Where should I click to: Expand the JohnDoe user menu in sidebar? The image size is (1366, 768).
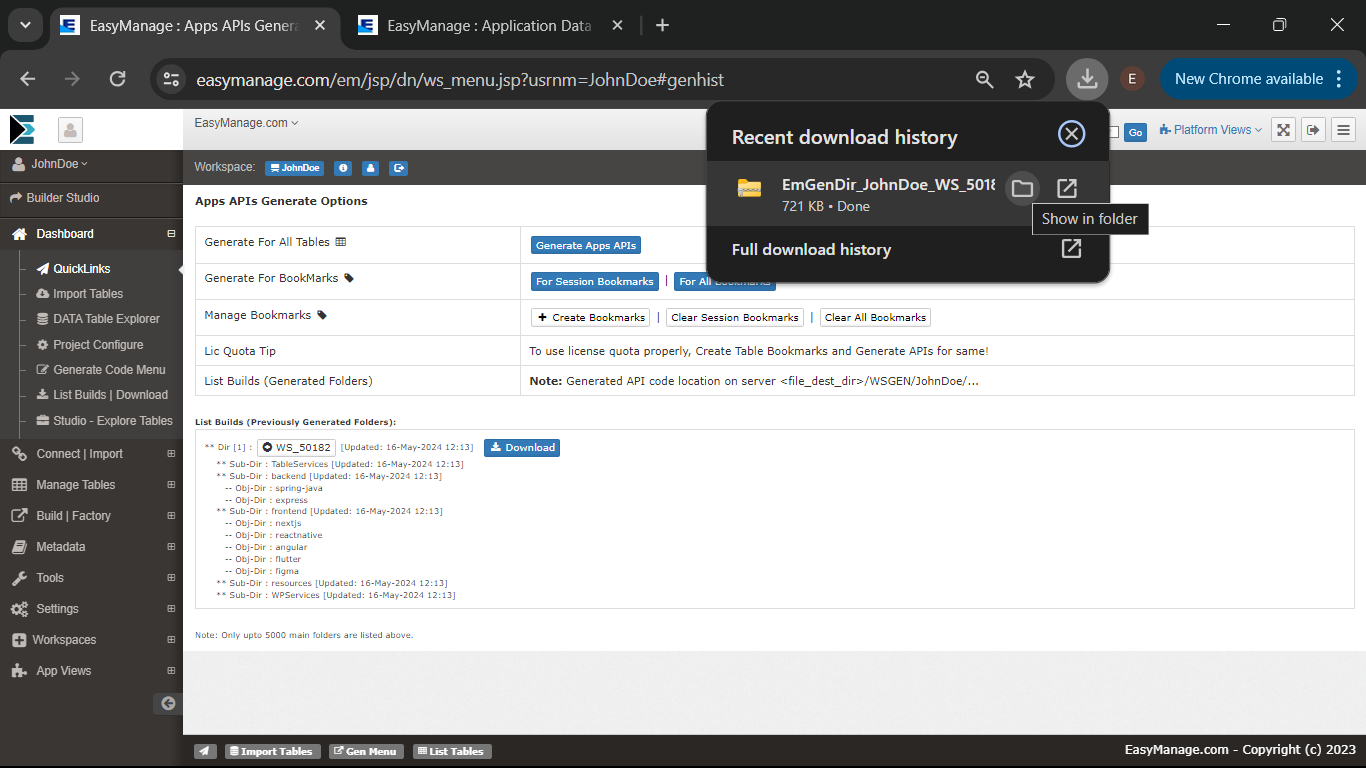[49, 164]
